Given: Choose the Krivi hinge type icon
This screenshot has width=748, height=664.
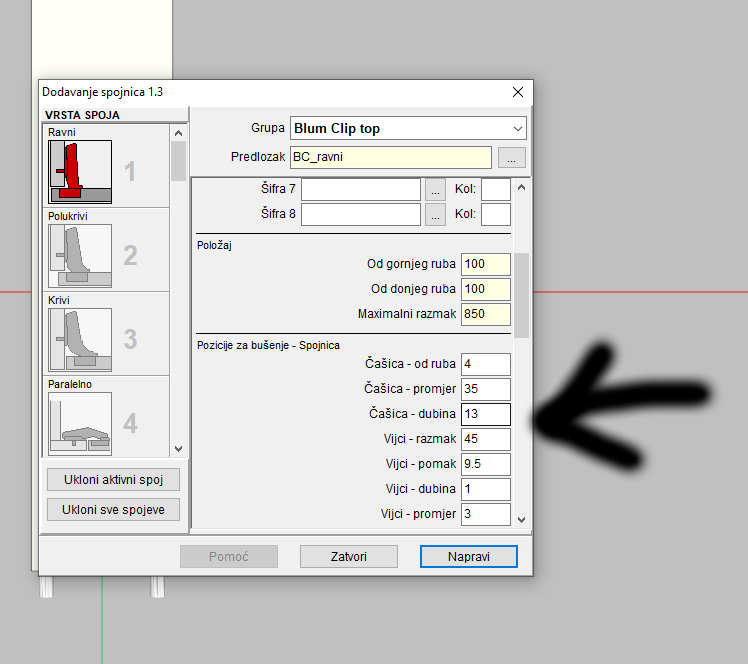Looking at the screenshot, I should tap(80, 339).
